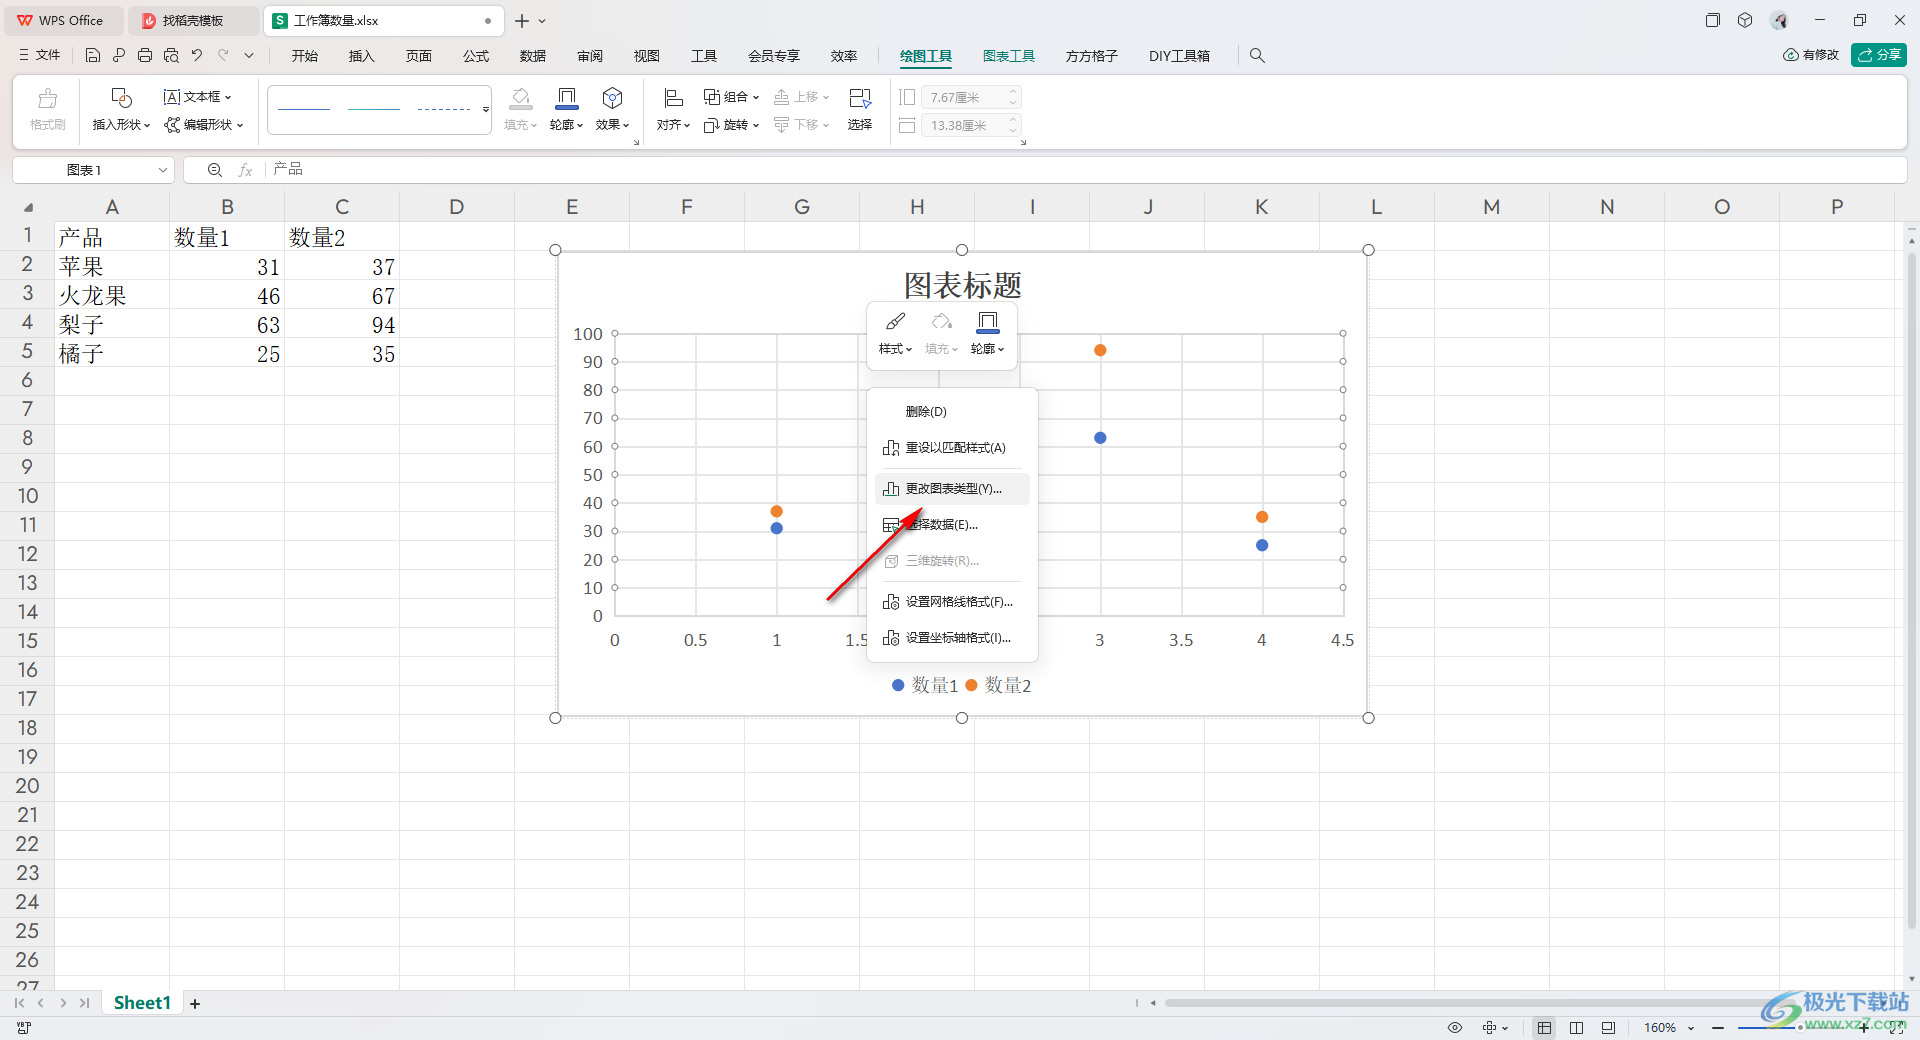This screenshot has height=1040, width=1920.
Task: Click the 数量1 legend entry
Action: (x=925, y=685)
